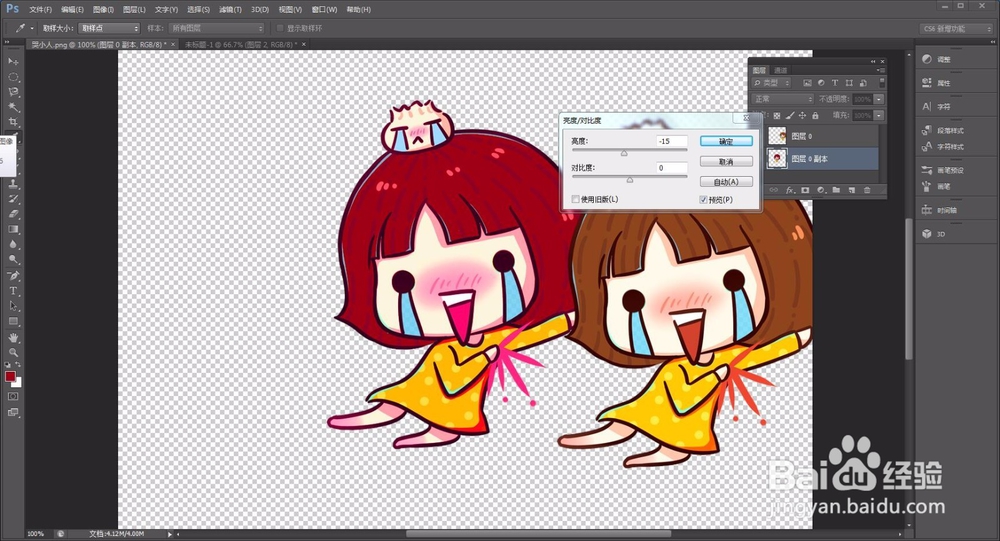Toggle lock image pixels brush
Screen dimensions: 1000x541
tap(790, 115)
